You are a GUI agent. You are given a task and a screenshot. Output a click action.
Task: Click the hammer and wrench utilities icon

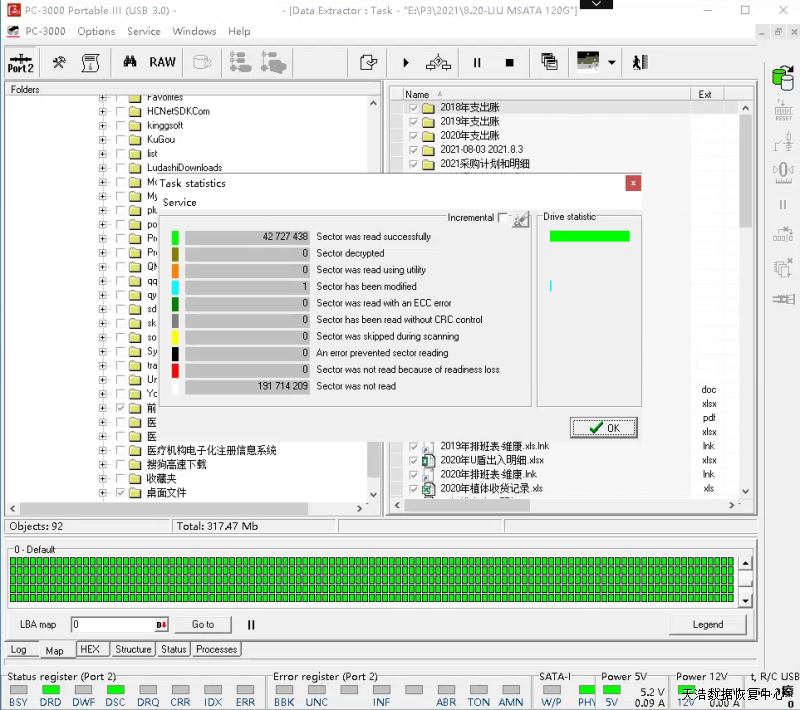coord(59,62)
